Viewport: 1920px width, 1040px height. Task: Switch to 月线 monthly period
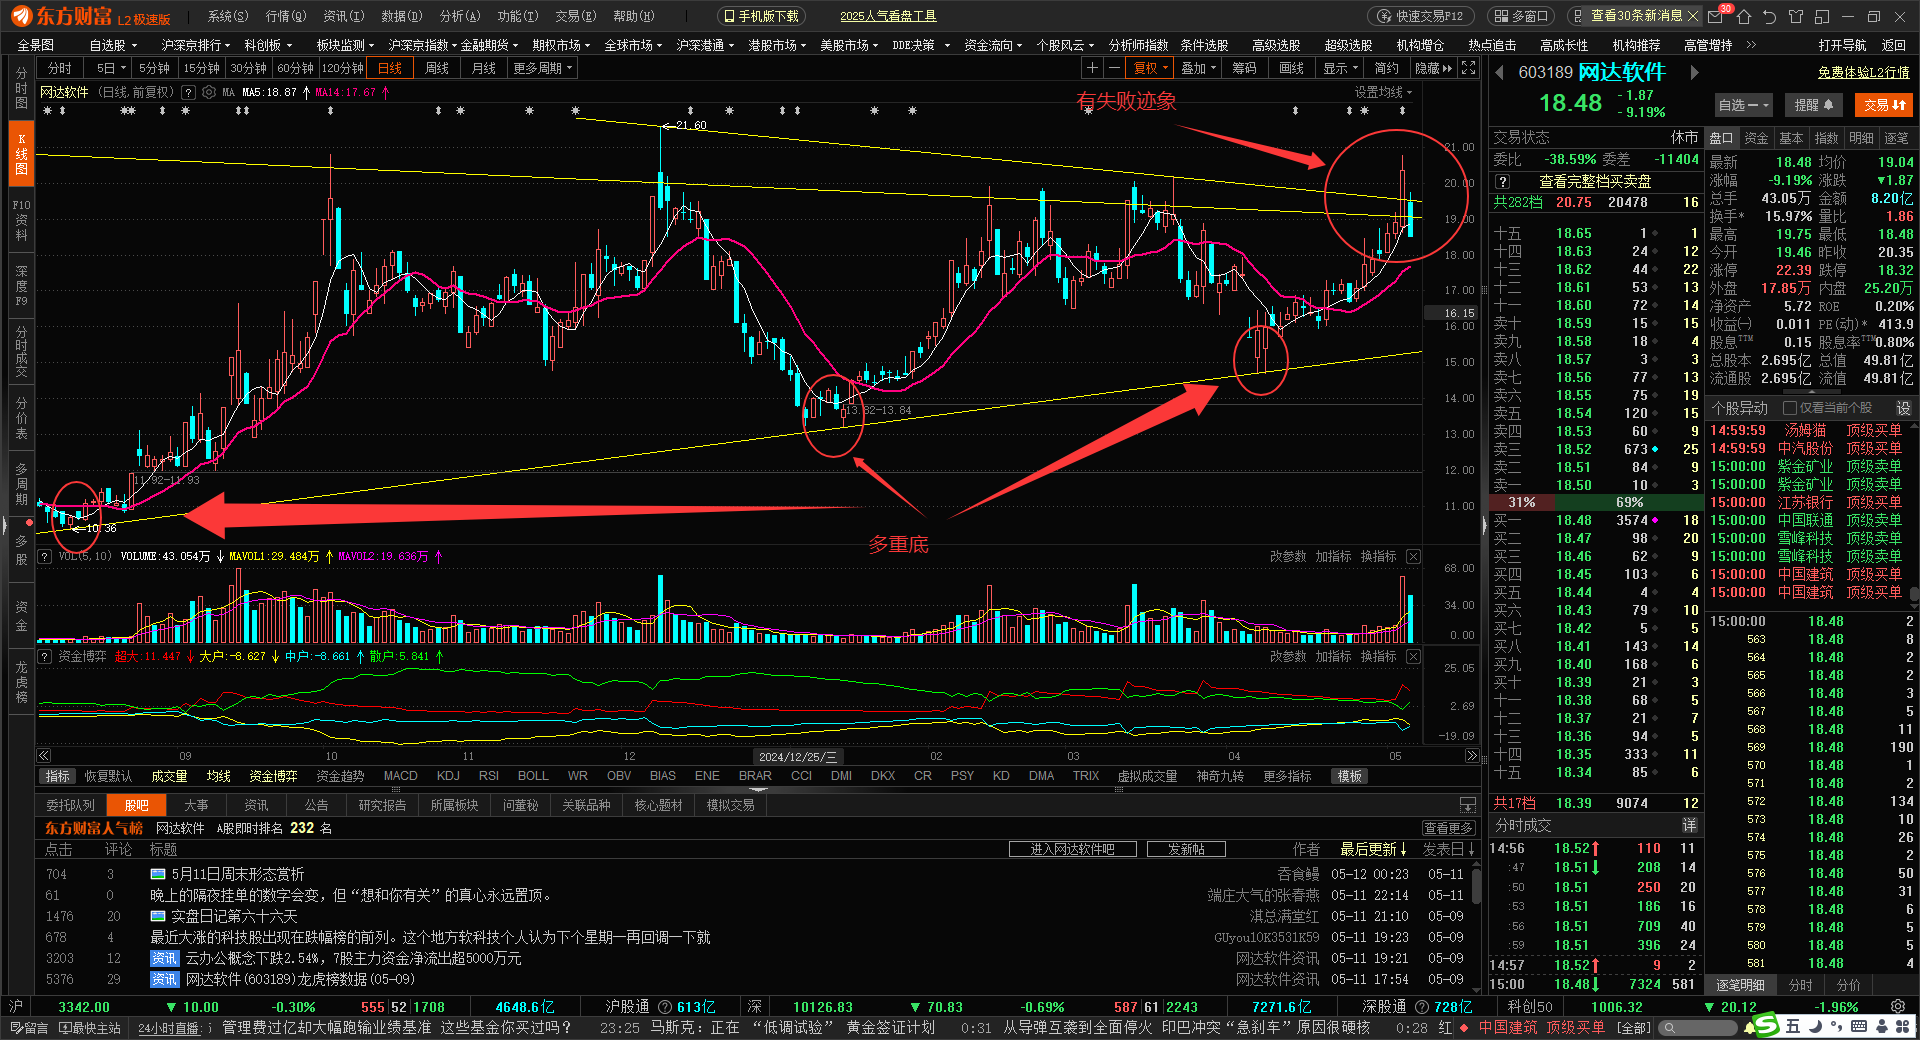[x=484, y=68]
